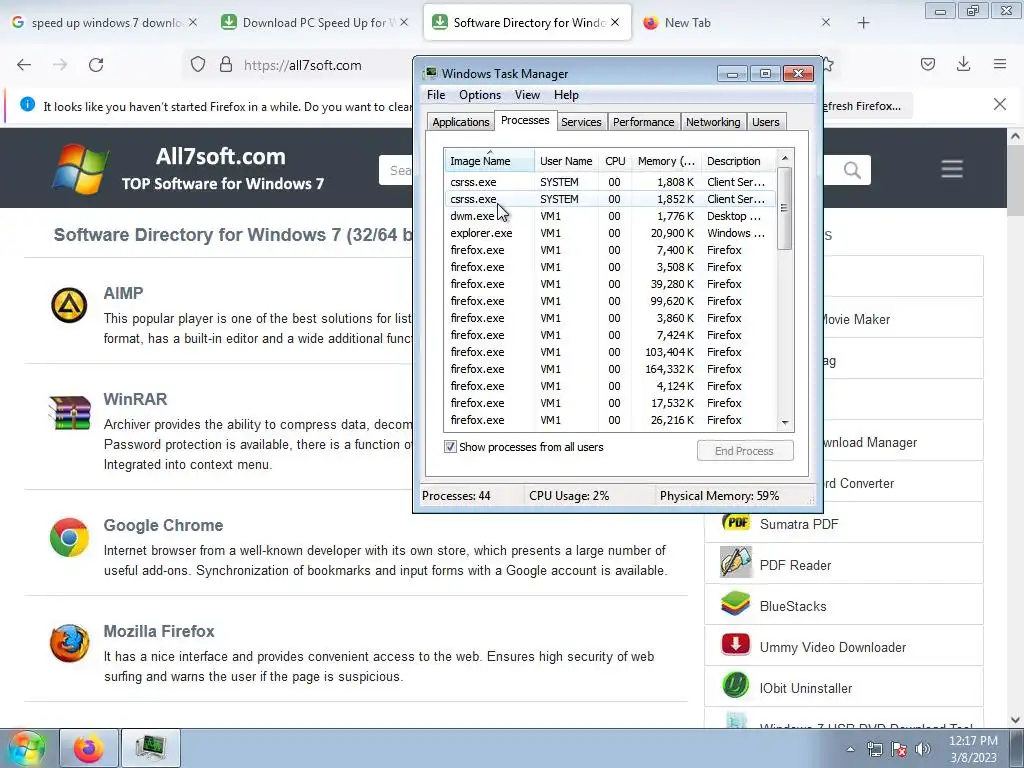Dismiss the Firefox refresh notification bar

(999, 104)
